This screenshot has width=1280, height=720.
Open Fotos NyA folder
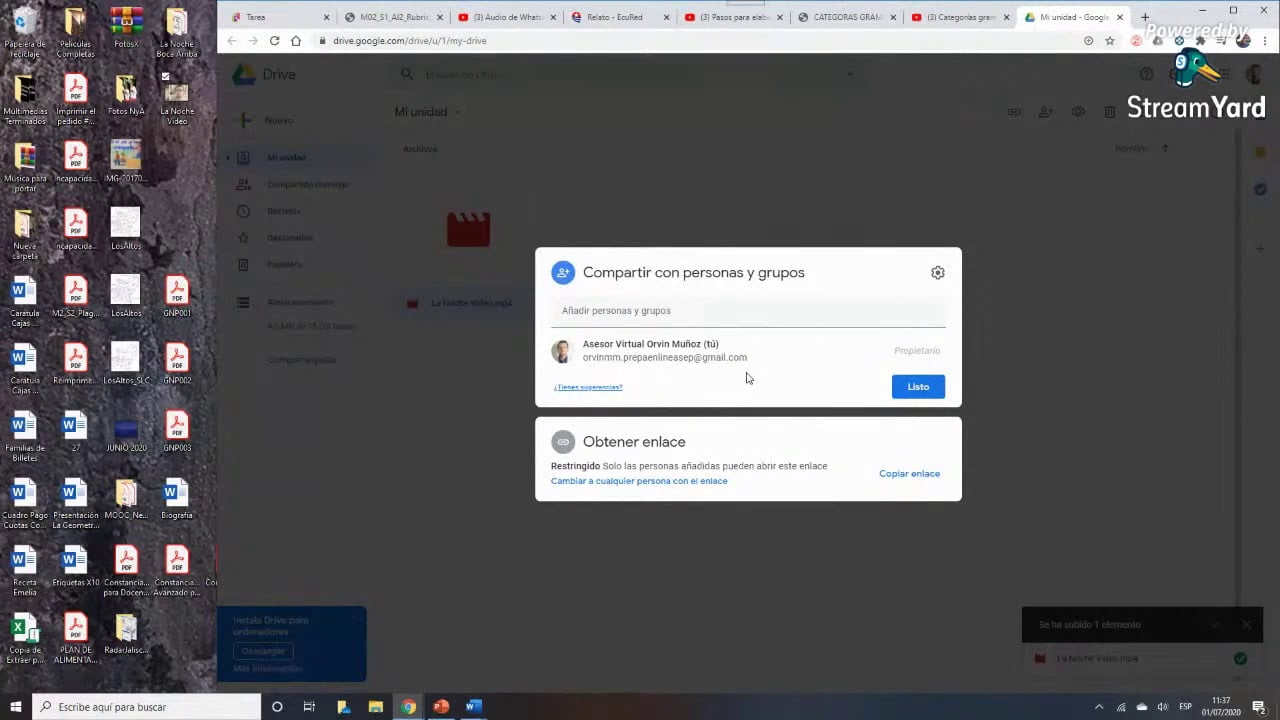click(x=126, y=95)
